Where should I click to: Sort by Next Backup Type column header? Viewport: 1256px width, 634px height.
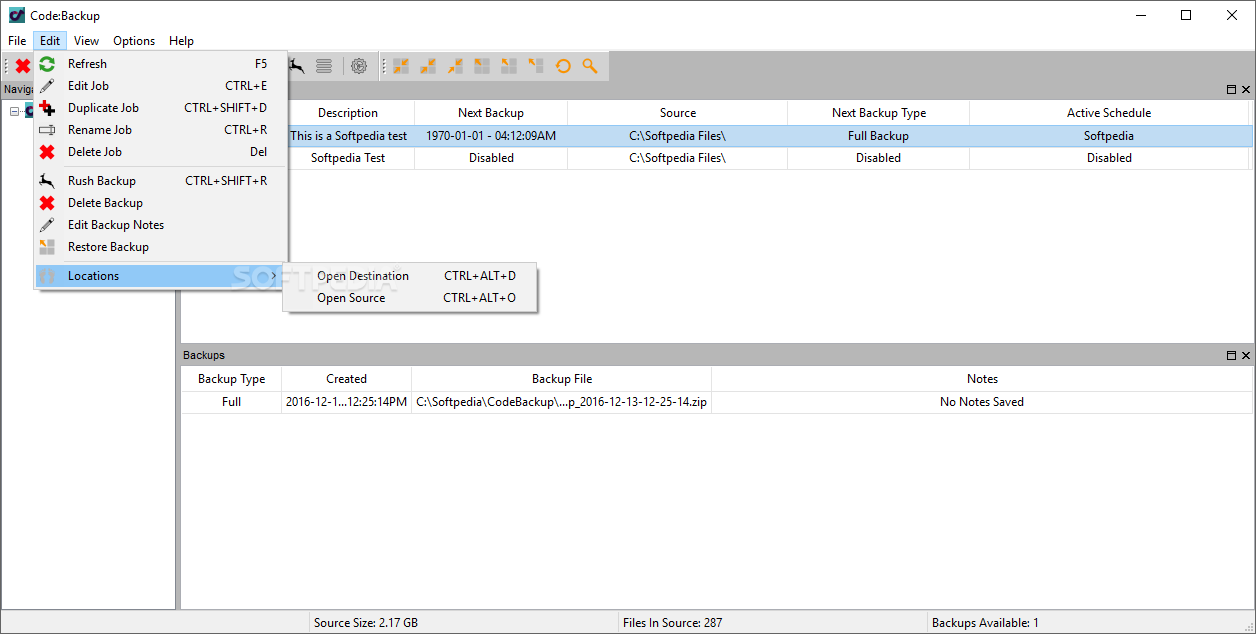(879, 113)
